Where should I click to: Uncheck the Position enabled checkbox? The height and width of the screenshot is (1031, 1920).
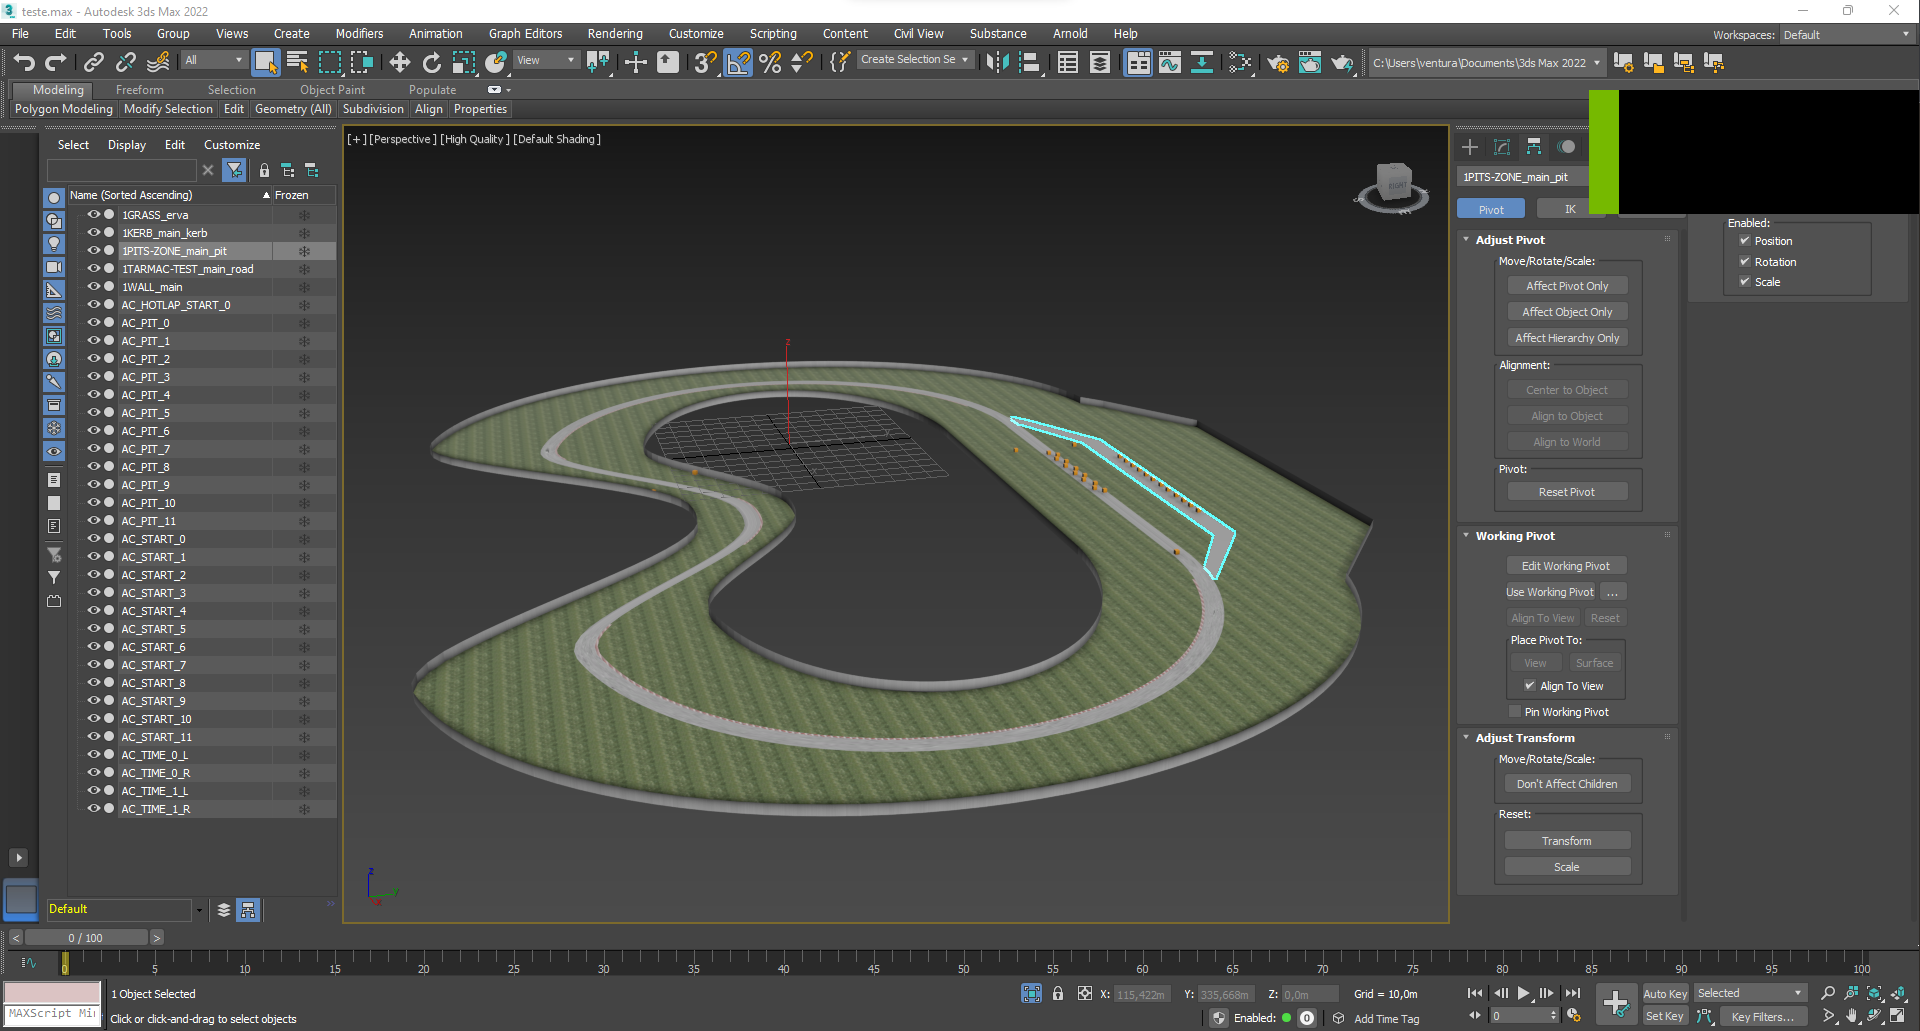(1745, 241)
